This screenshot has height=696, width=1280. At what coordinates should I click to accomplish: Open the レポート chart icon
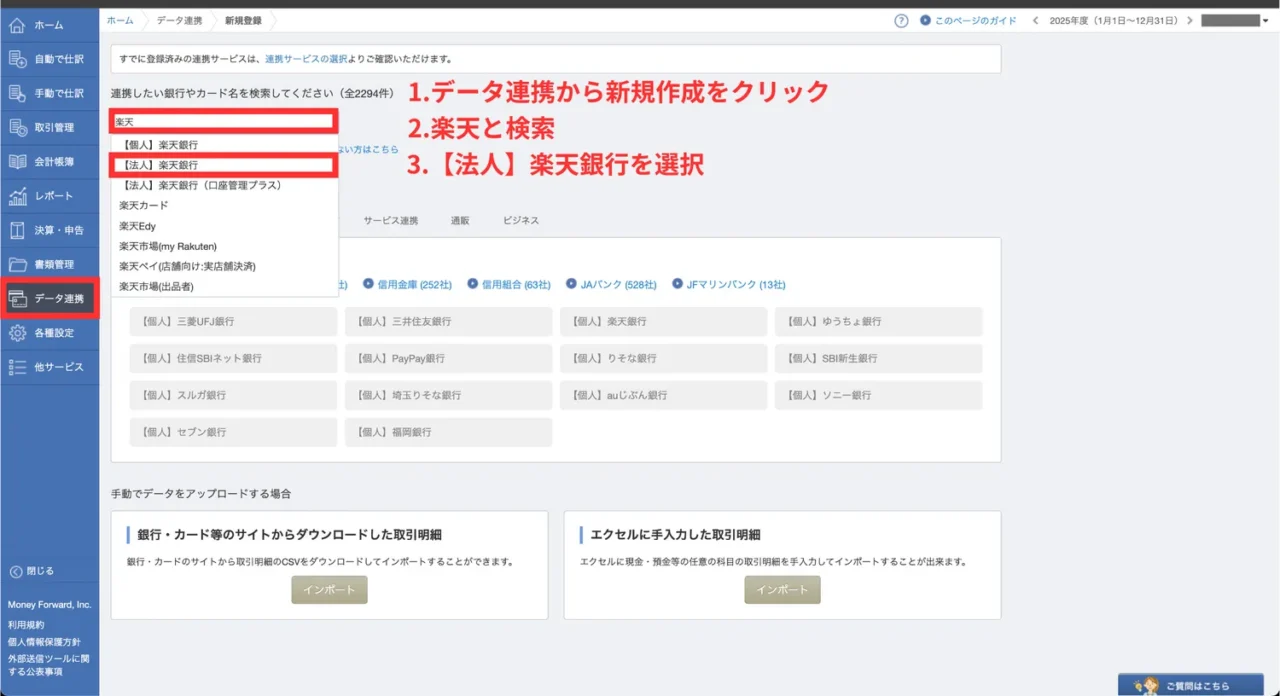(17, 196)
